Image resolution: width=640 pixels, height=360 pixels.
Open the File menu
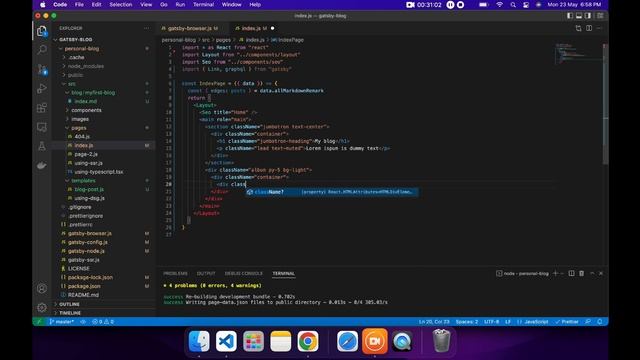point(79,4)
